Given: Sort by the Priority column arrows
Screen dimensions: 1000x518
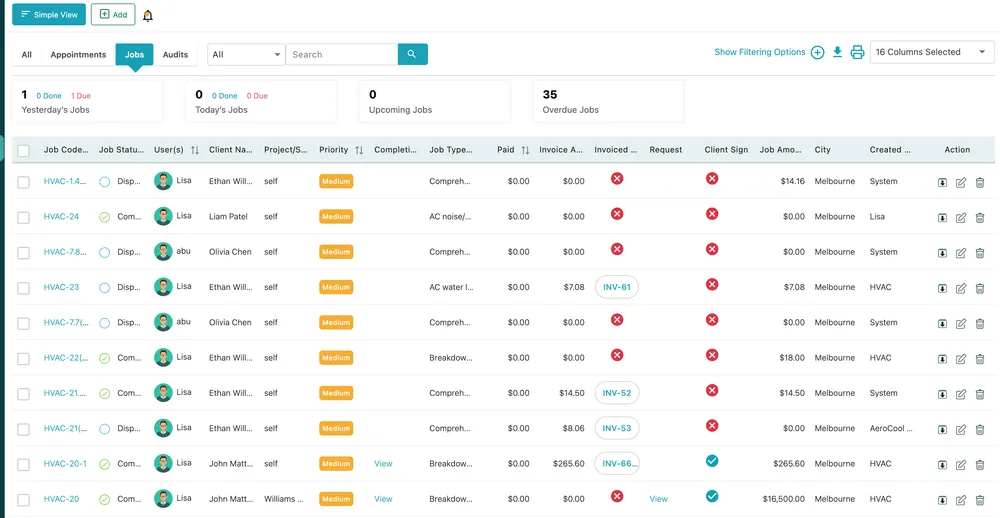Looking at the screenshot, I should tap(359, 150).
